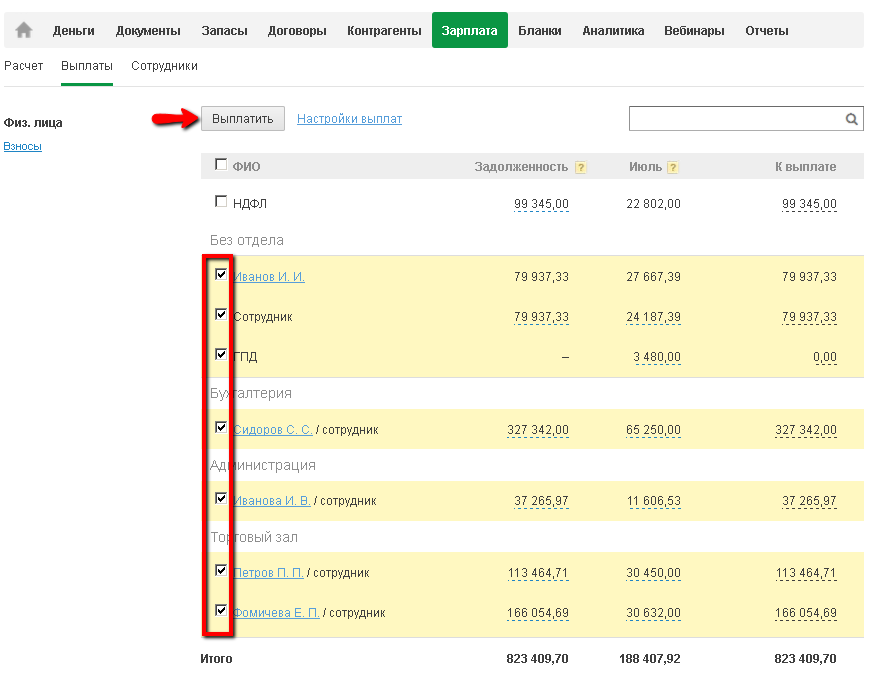The image size is (877, 682).
Task: Open the Контрагенты section
Action: (384, 31)
